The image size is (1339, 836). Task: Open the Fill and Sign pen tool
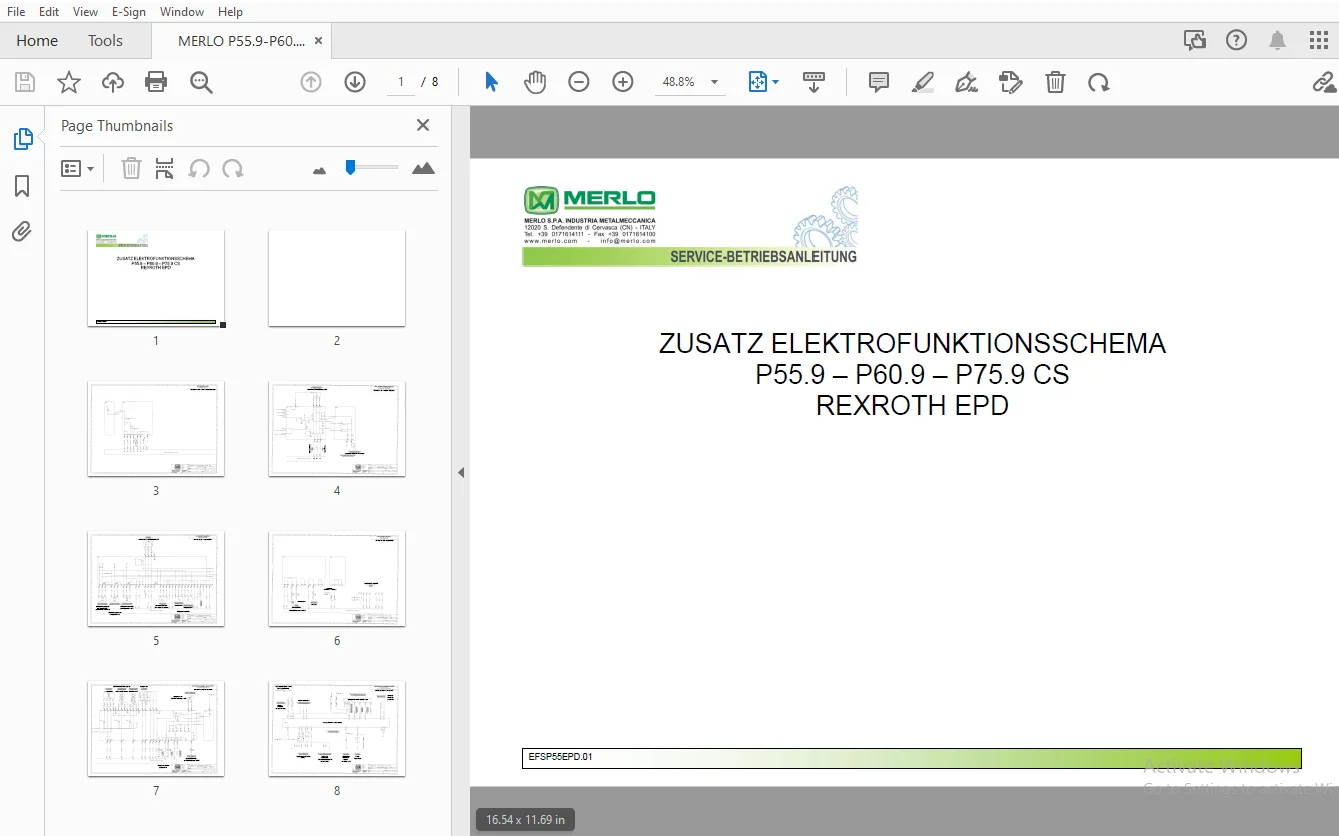point(967,82)
